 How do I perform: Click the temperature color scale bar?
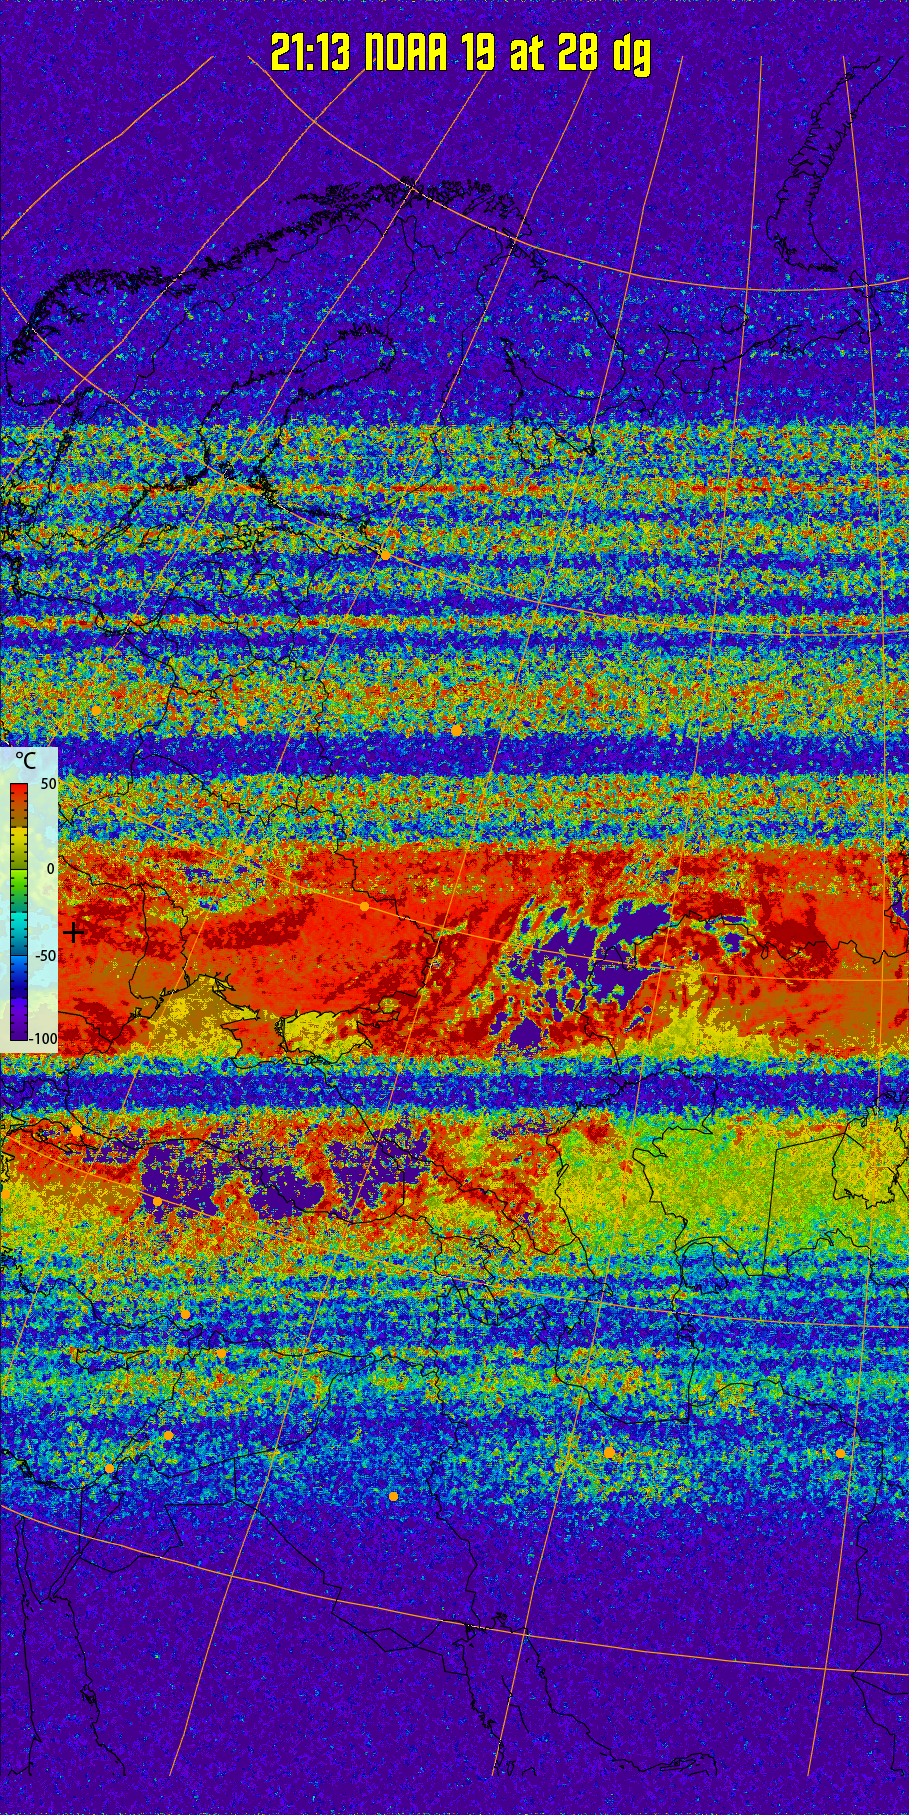(x=19, y=912)
